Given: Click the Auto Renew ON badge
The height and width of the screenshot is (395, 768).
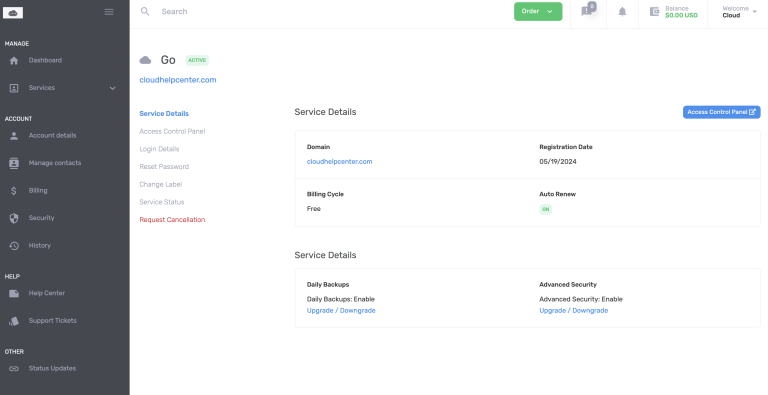Looking at the screenshot, I should tap(546, 209).
